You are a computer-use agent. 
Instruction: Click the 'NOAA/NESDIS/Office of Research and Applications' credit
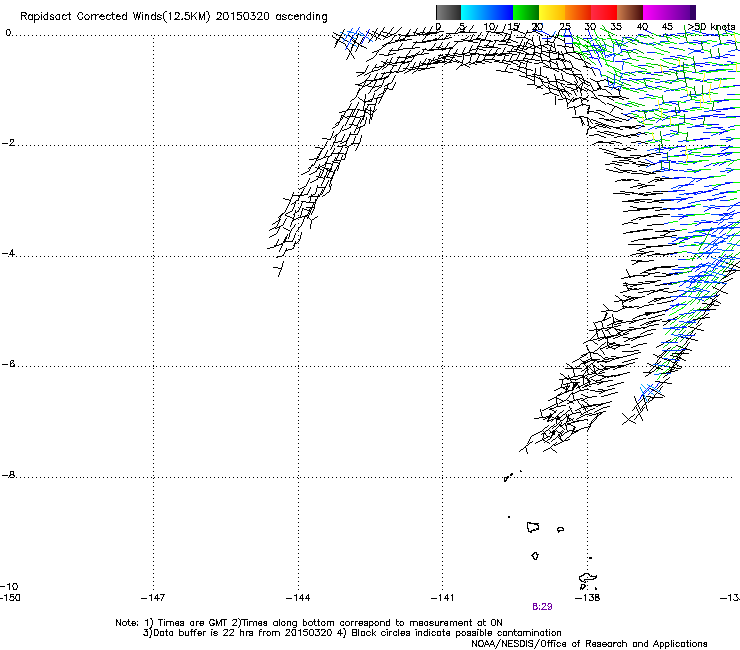click(x=589, y=644)
